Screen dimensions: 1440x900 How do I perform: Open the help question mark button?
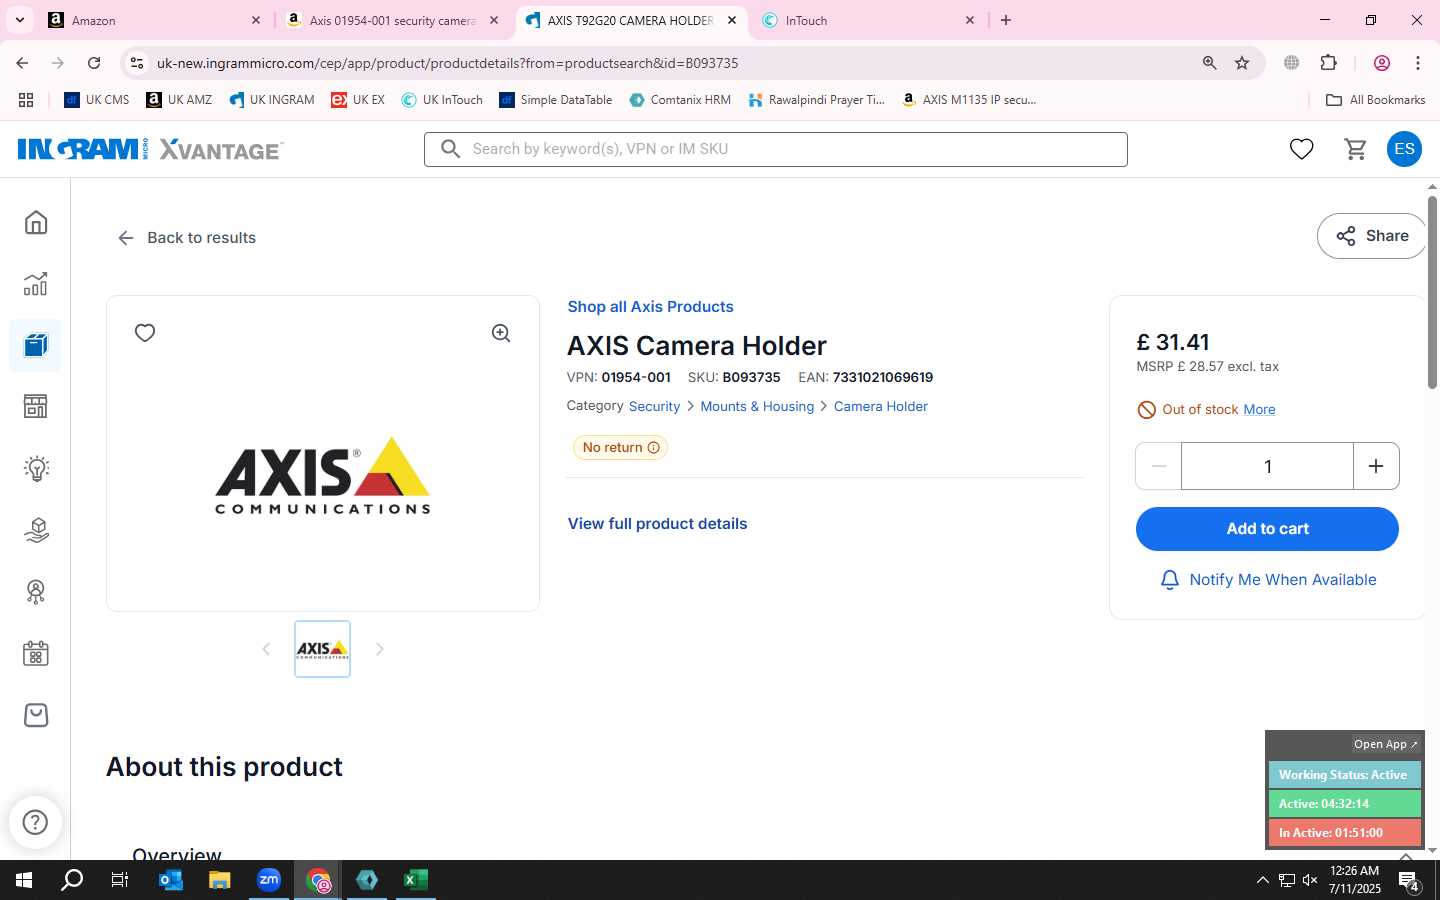point(35,822)
